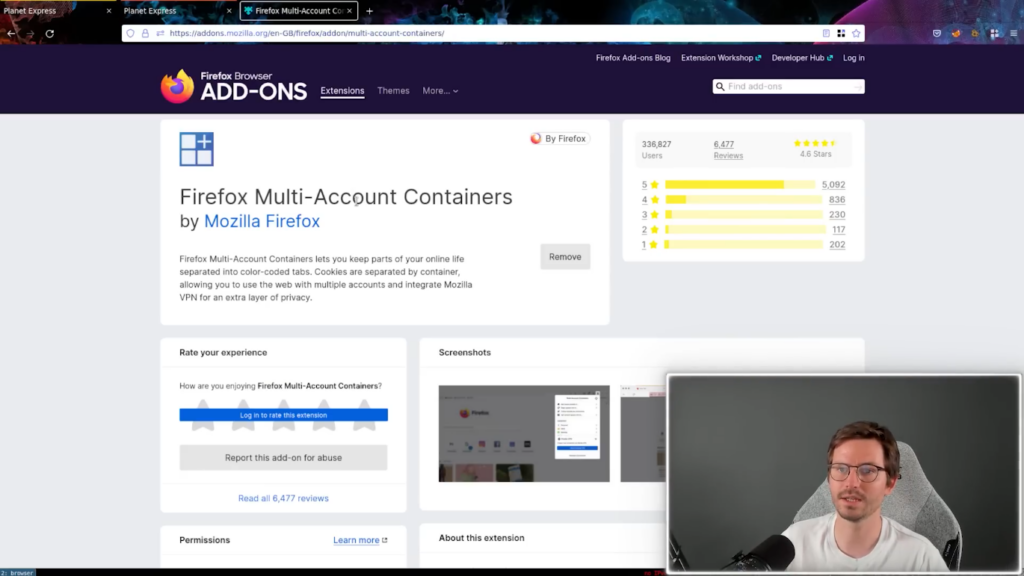
Task: Open the 202 one-star reviews count
Action: point(837,244)
